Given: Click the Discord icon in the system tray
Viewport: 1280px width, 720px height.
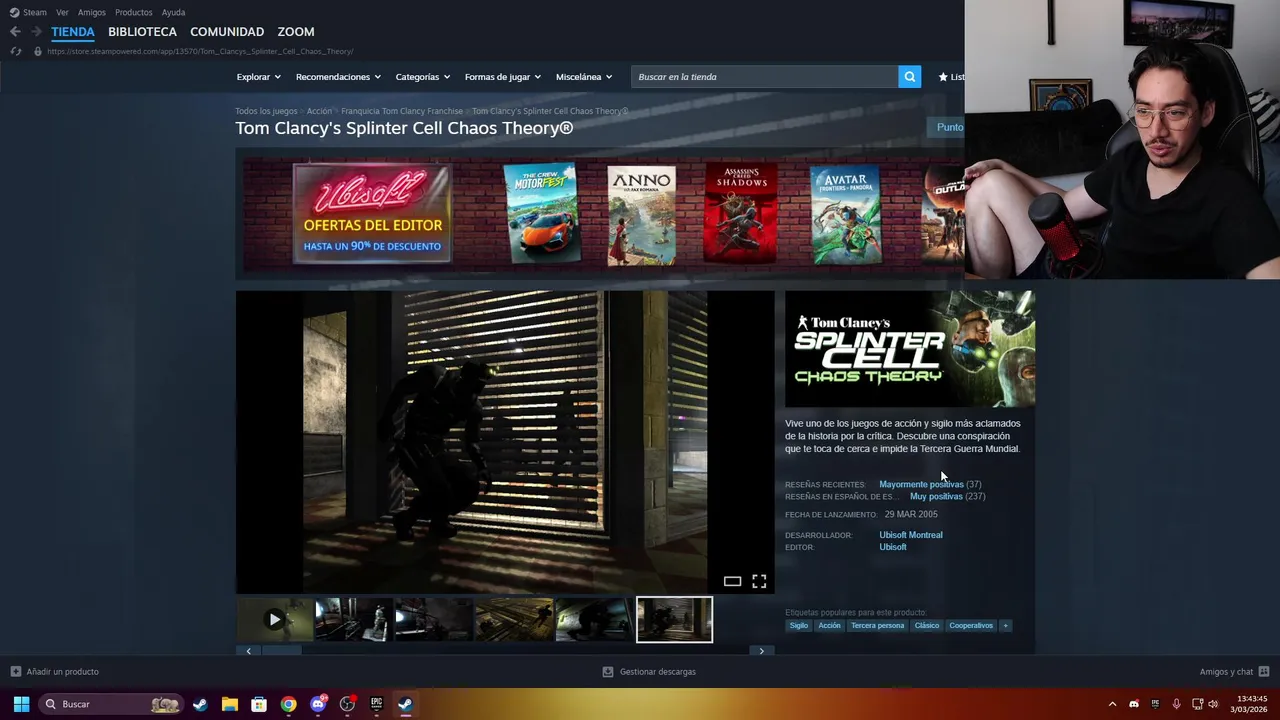Looking at the screenshot, I should tap(1133, 704).
